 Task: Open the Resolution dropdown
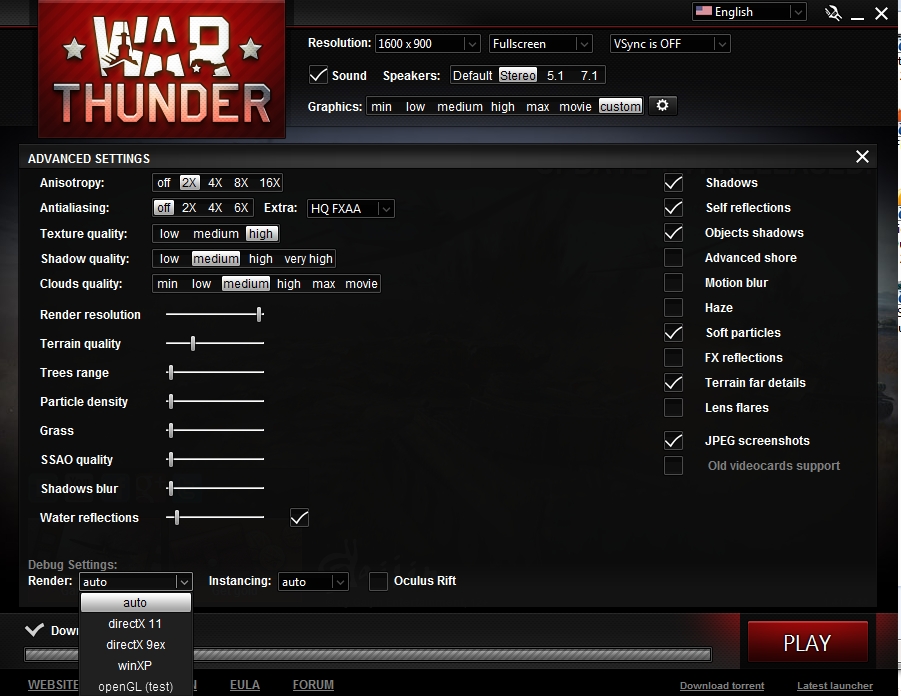tap(428, 44)
